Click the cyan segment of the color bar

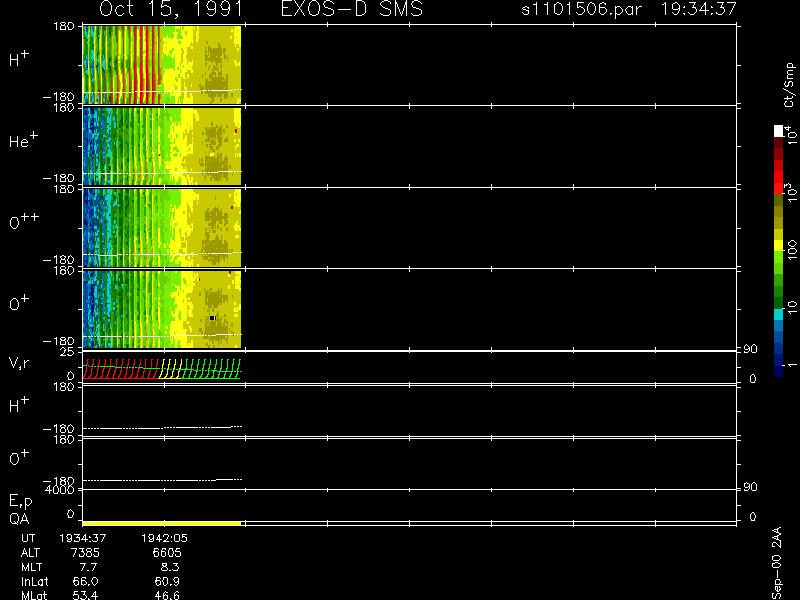pos(779,315)
